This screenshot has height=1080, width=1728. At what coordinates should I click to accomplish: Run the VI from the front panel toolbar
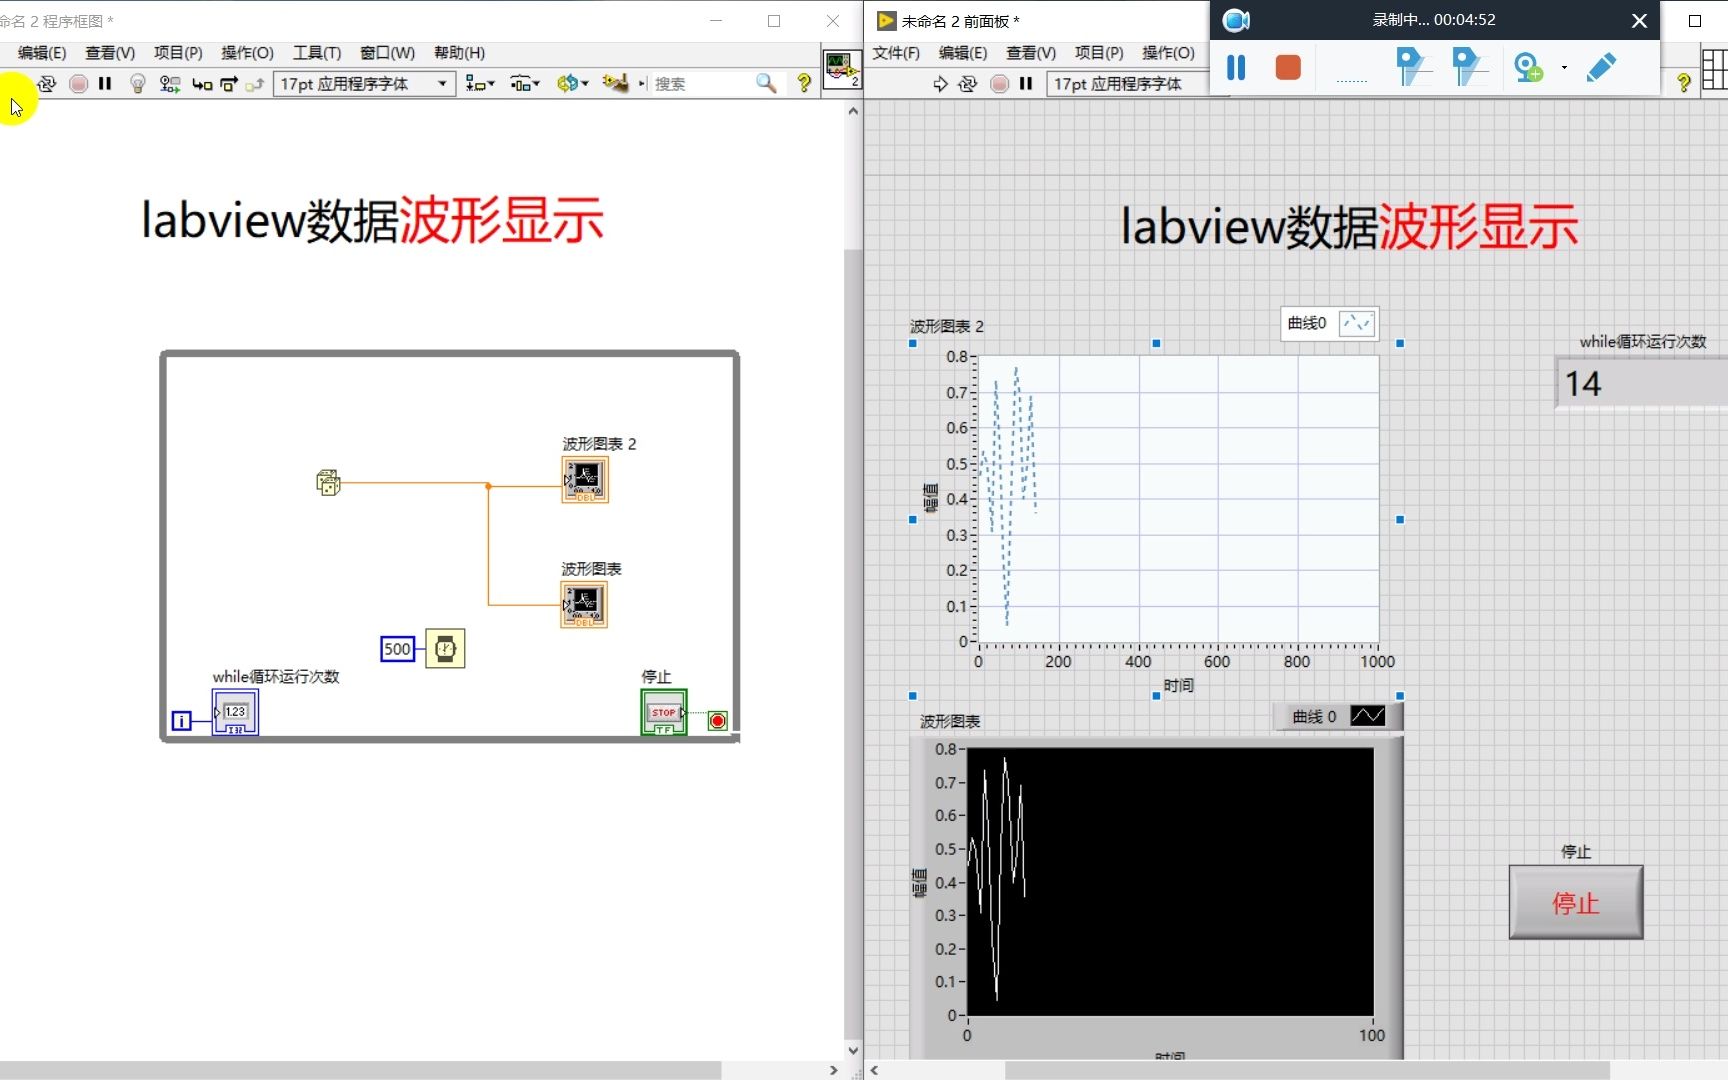(x=940, y=84)
